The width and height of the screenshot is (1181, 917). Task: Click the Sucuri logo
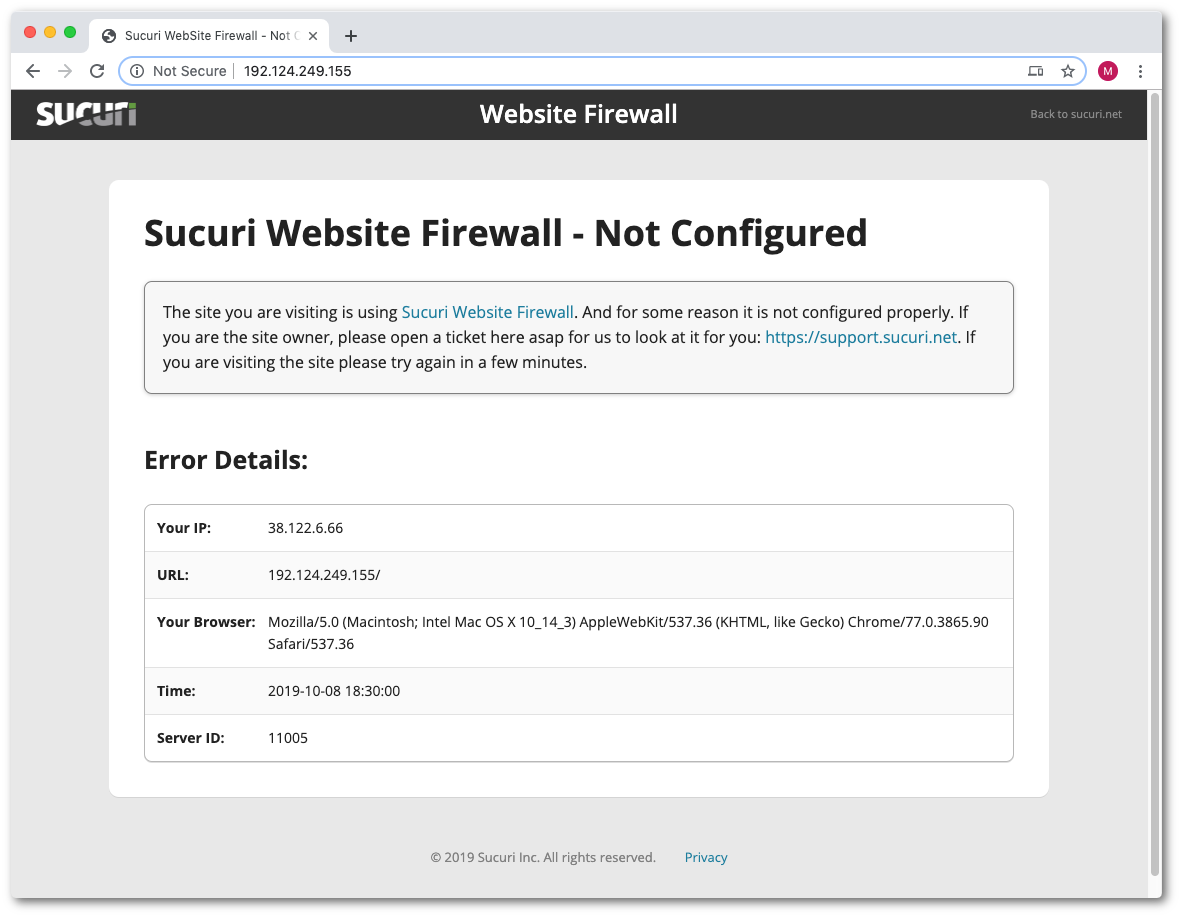click(86, 114)
